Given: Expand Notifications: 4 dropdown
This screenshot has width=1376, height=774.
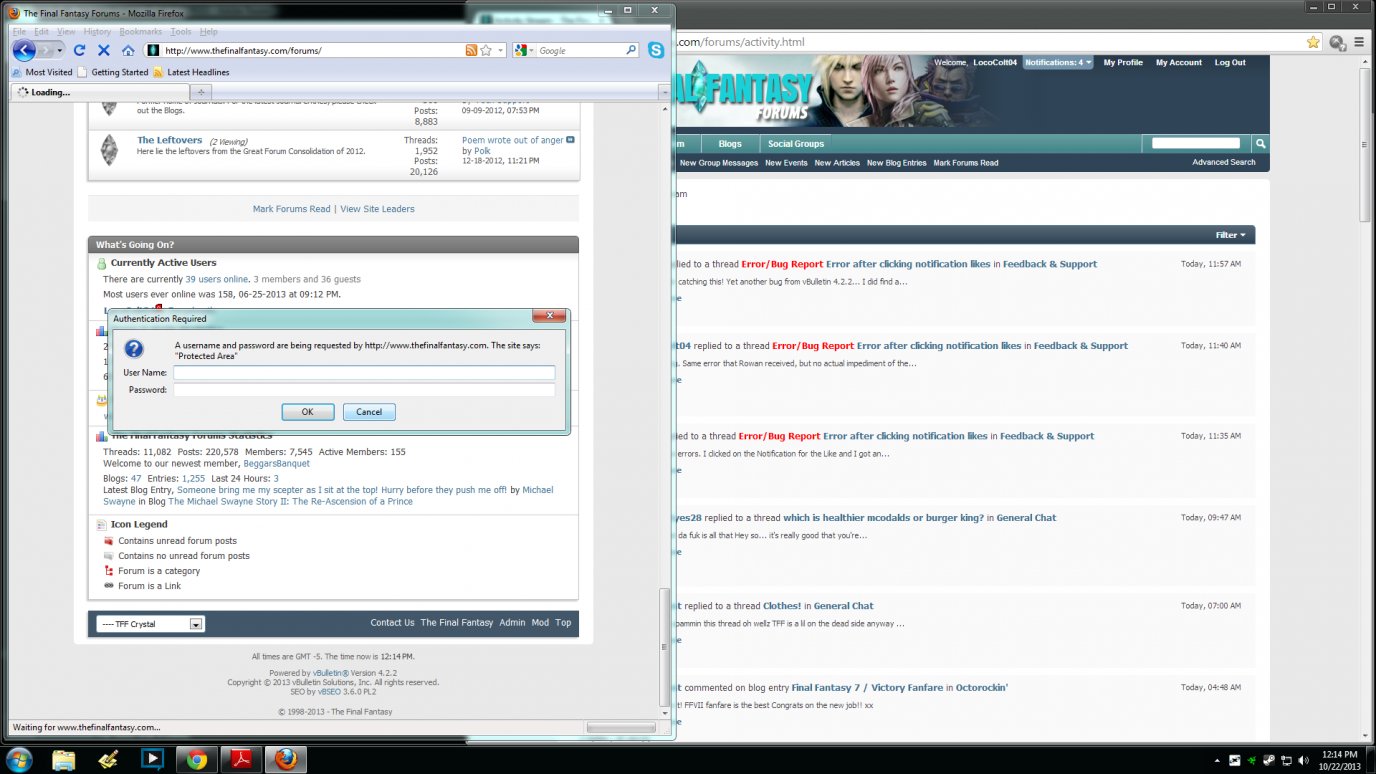Looking at the screenshot, I should (1057, 63).
